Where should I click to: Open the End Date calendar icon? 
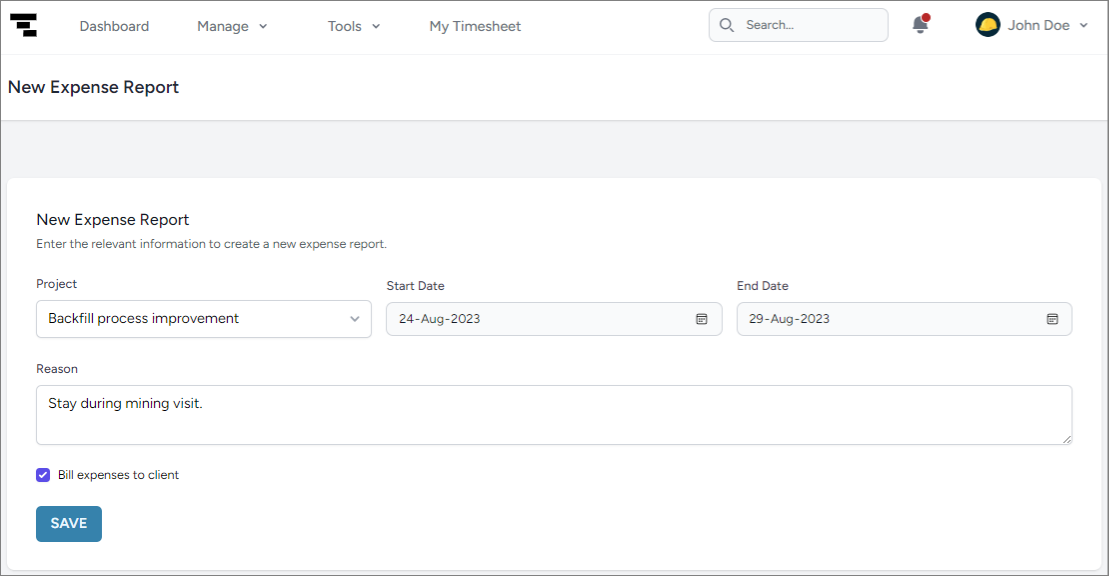click(x=1052, y=319)
